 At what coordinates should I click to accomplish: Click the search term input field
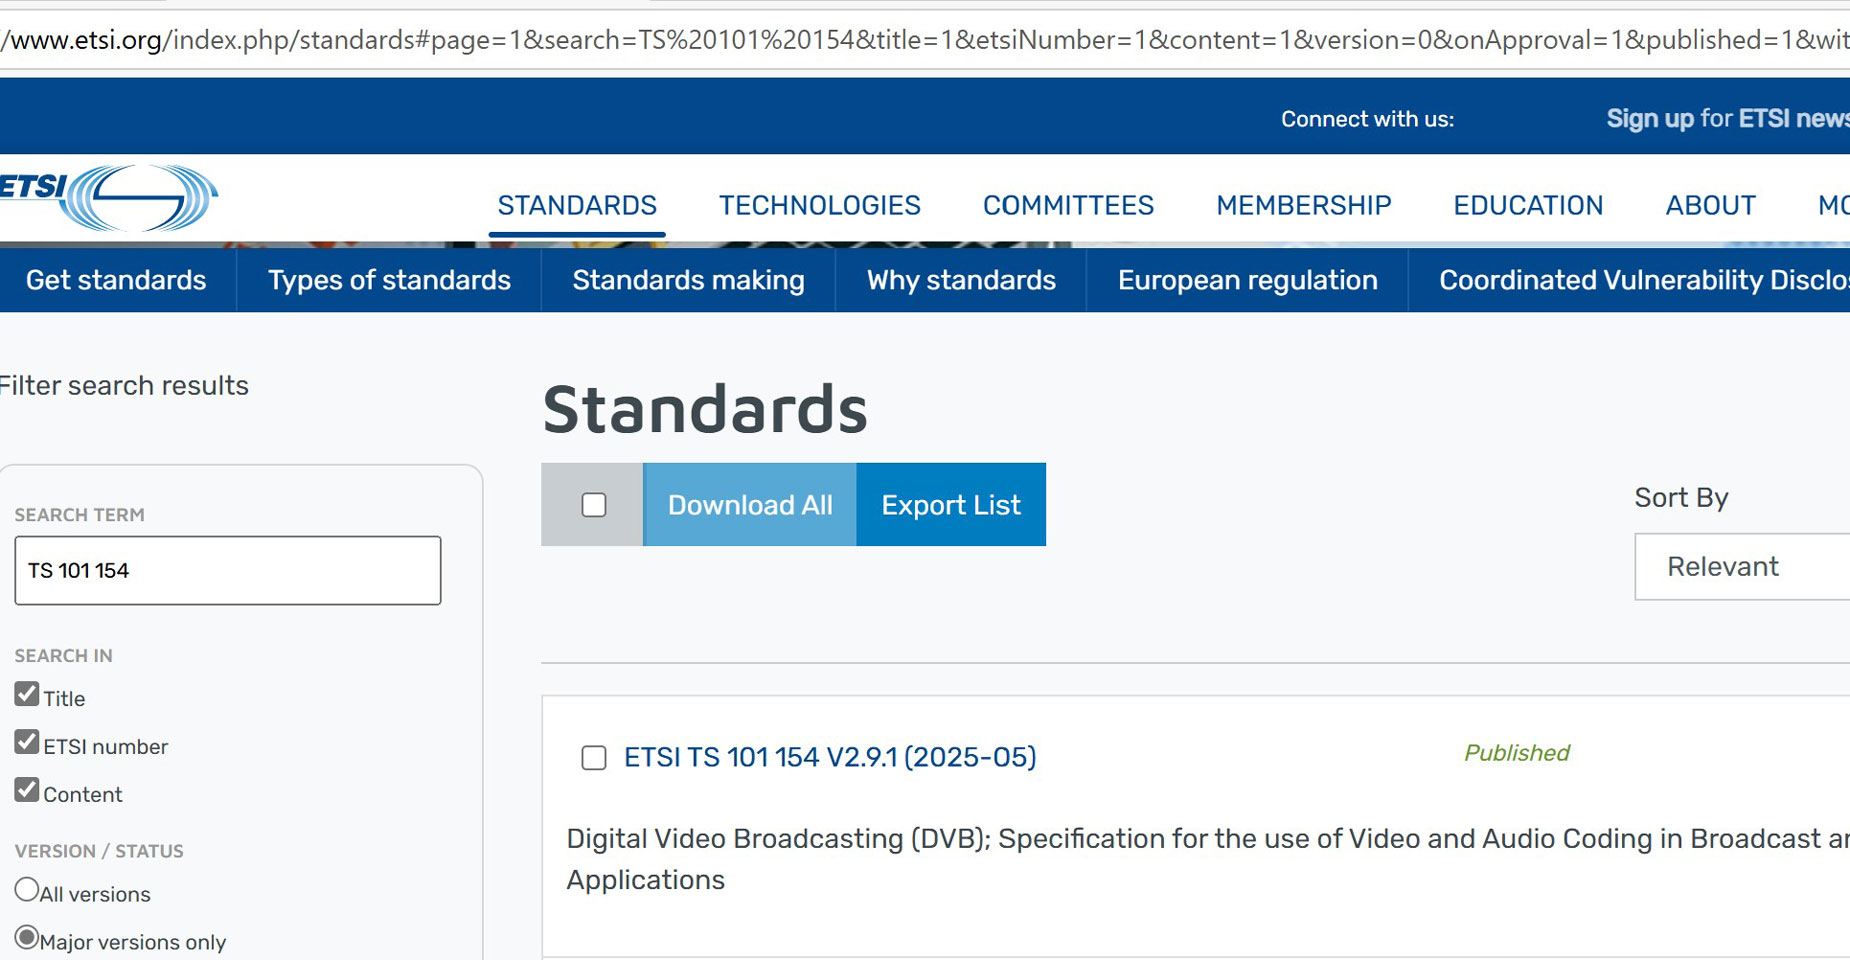tap(228, 570)
